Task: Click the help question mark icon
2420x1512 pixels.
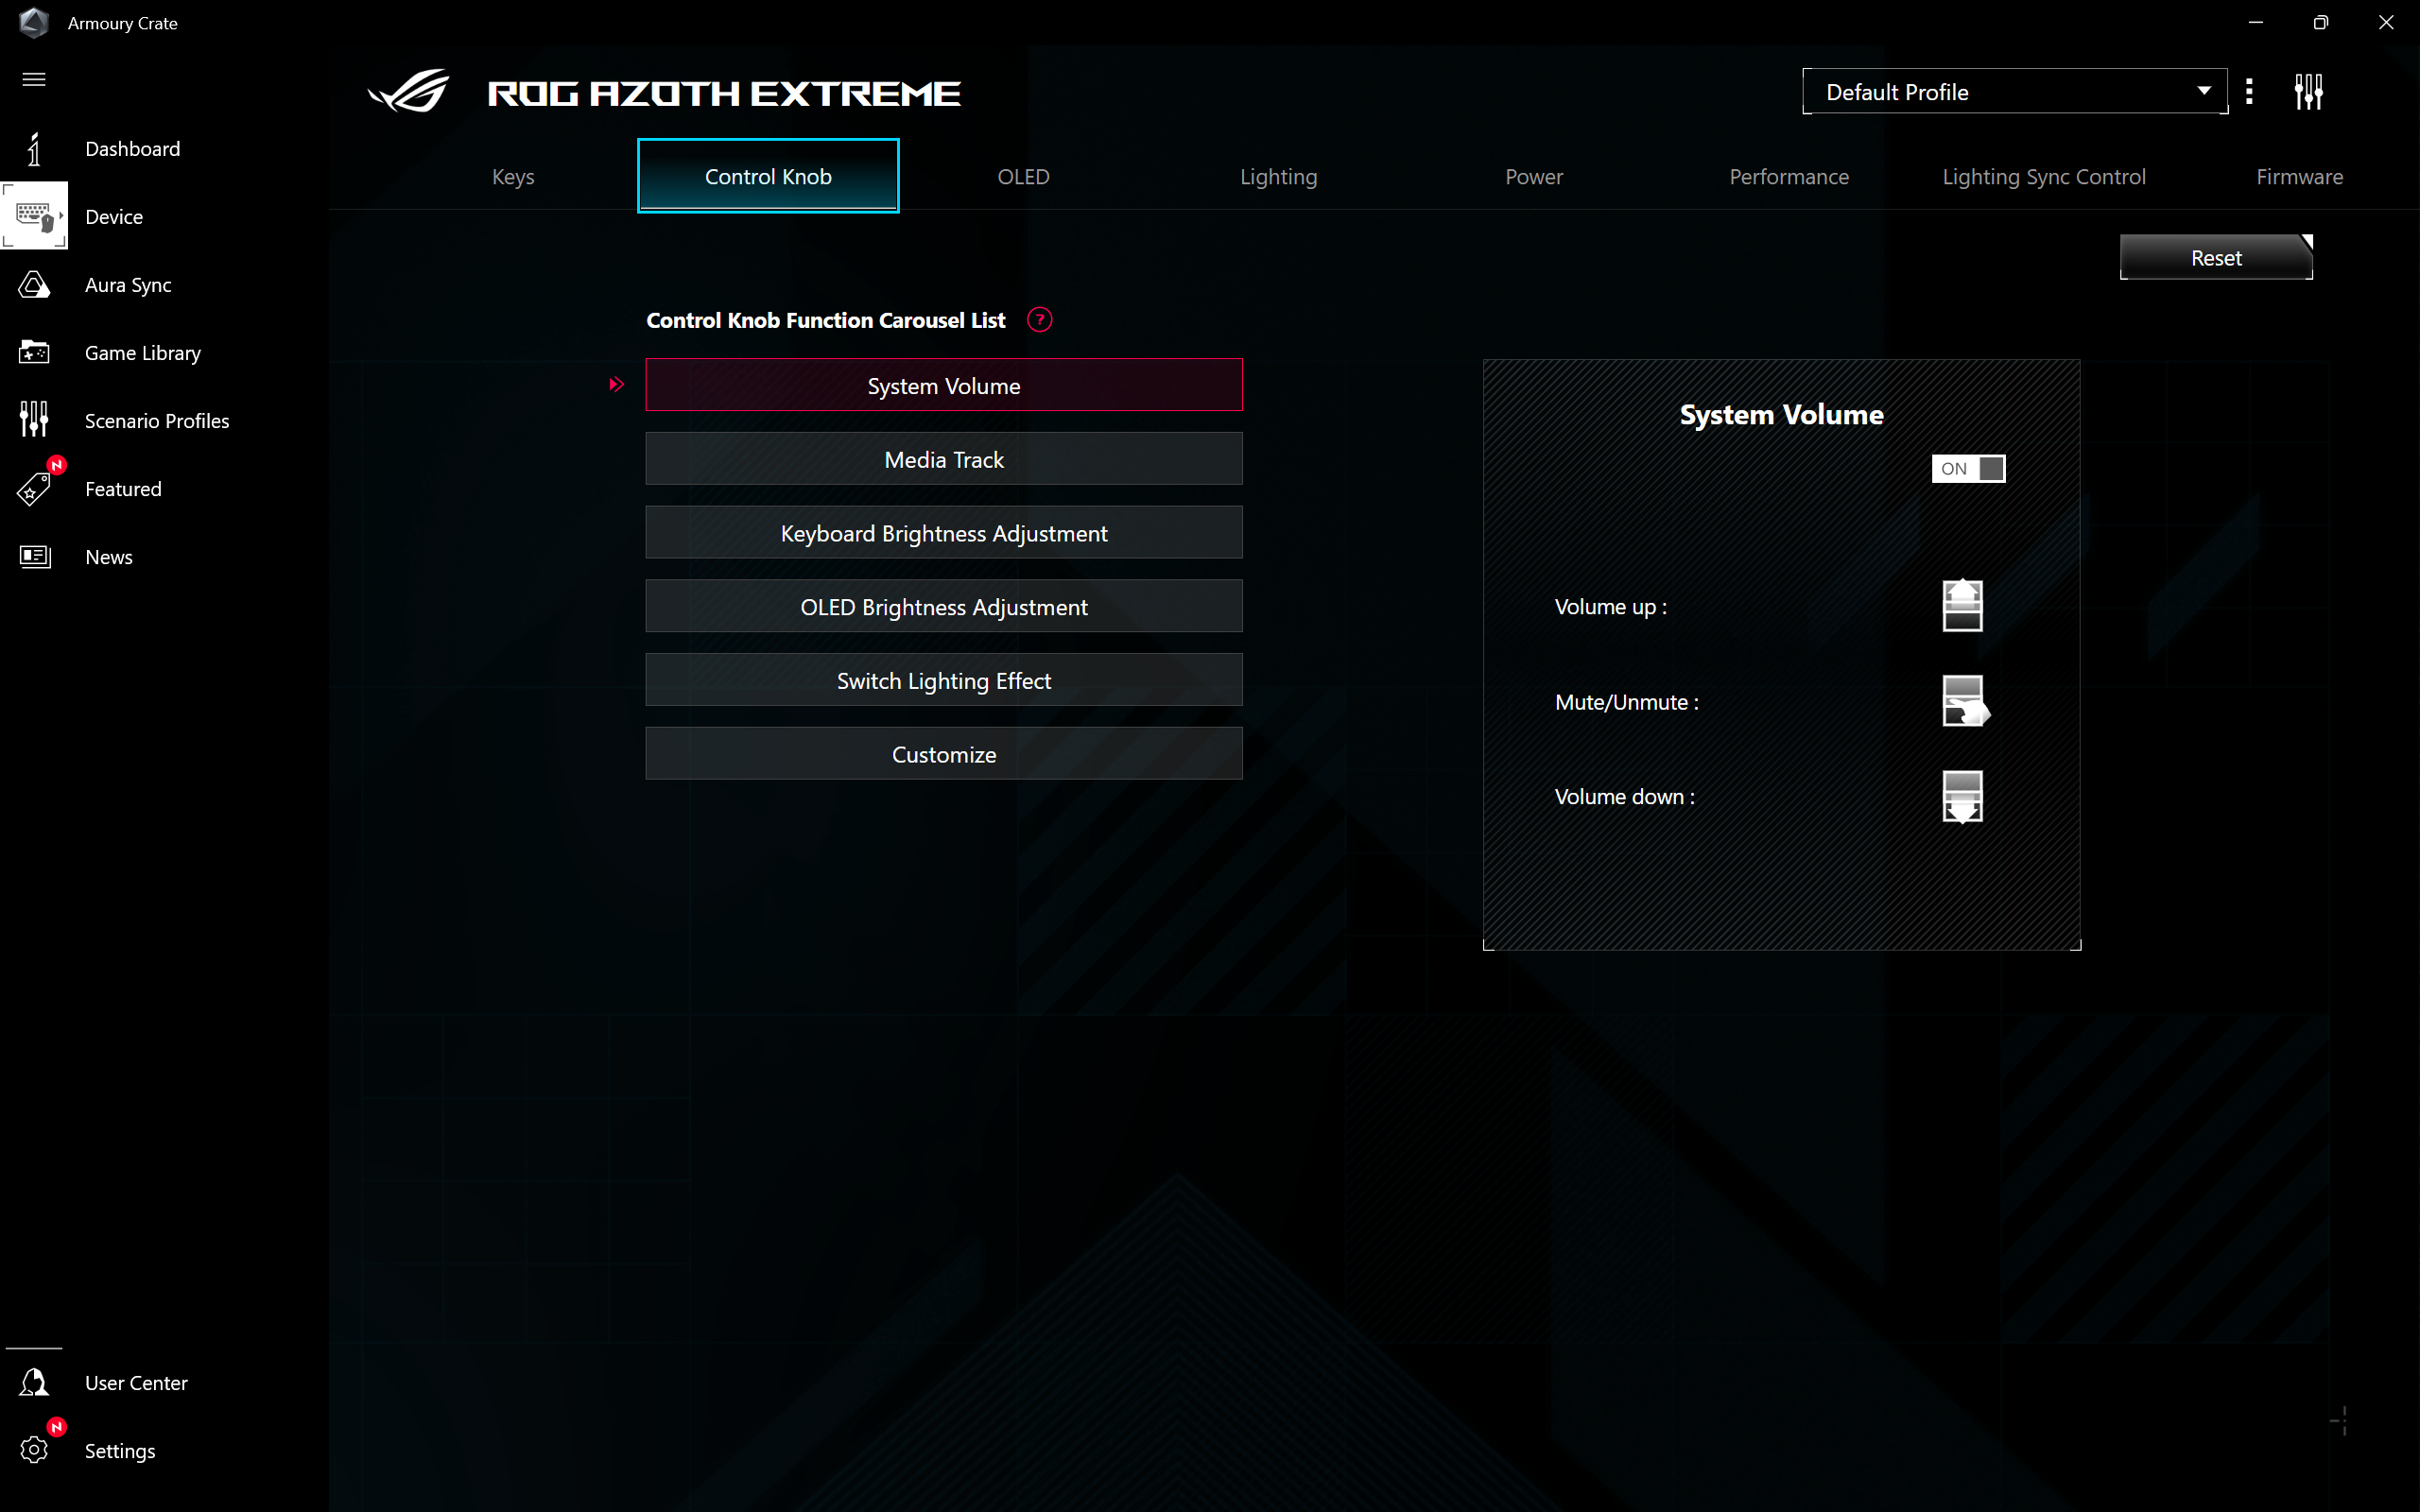Action: (1039, 320)
